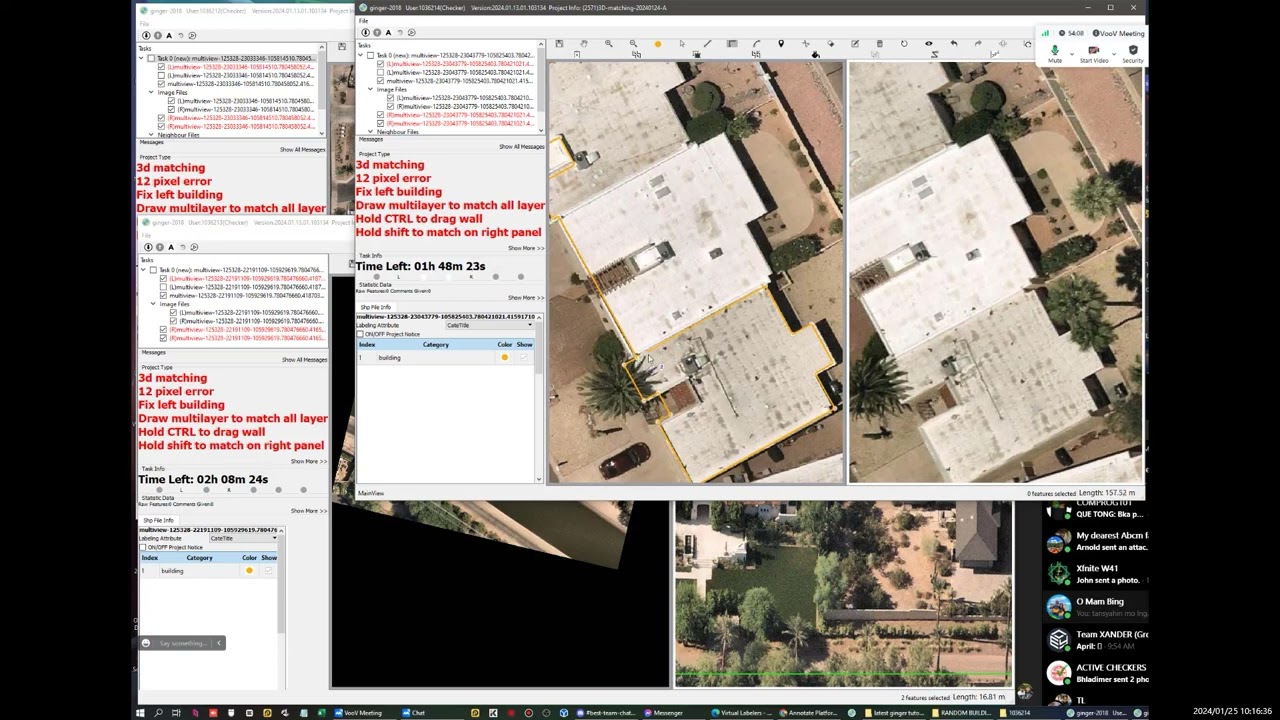Collapse Task 0 tree in top-left window
The image size is (1280, 720).
pos(141,58)
